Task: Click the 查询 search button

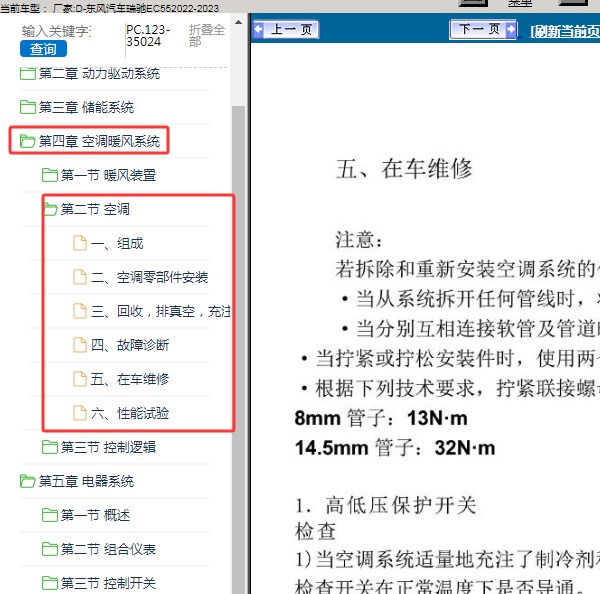Action: click(x=43, y=49)
